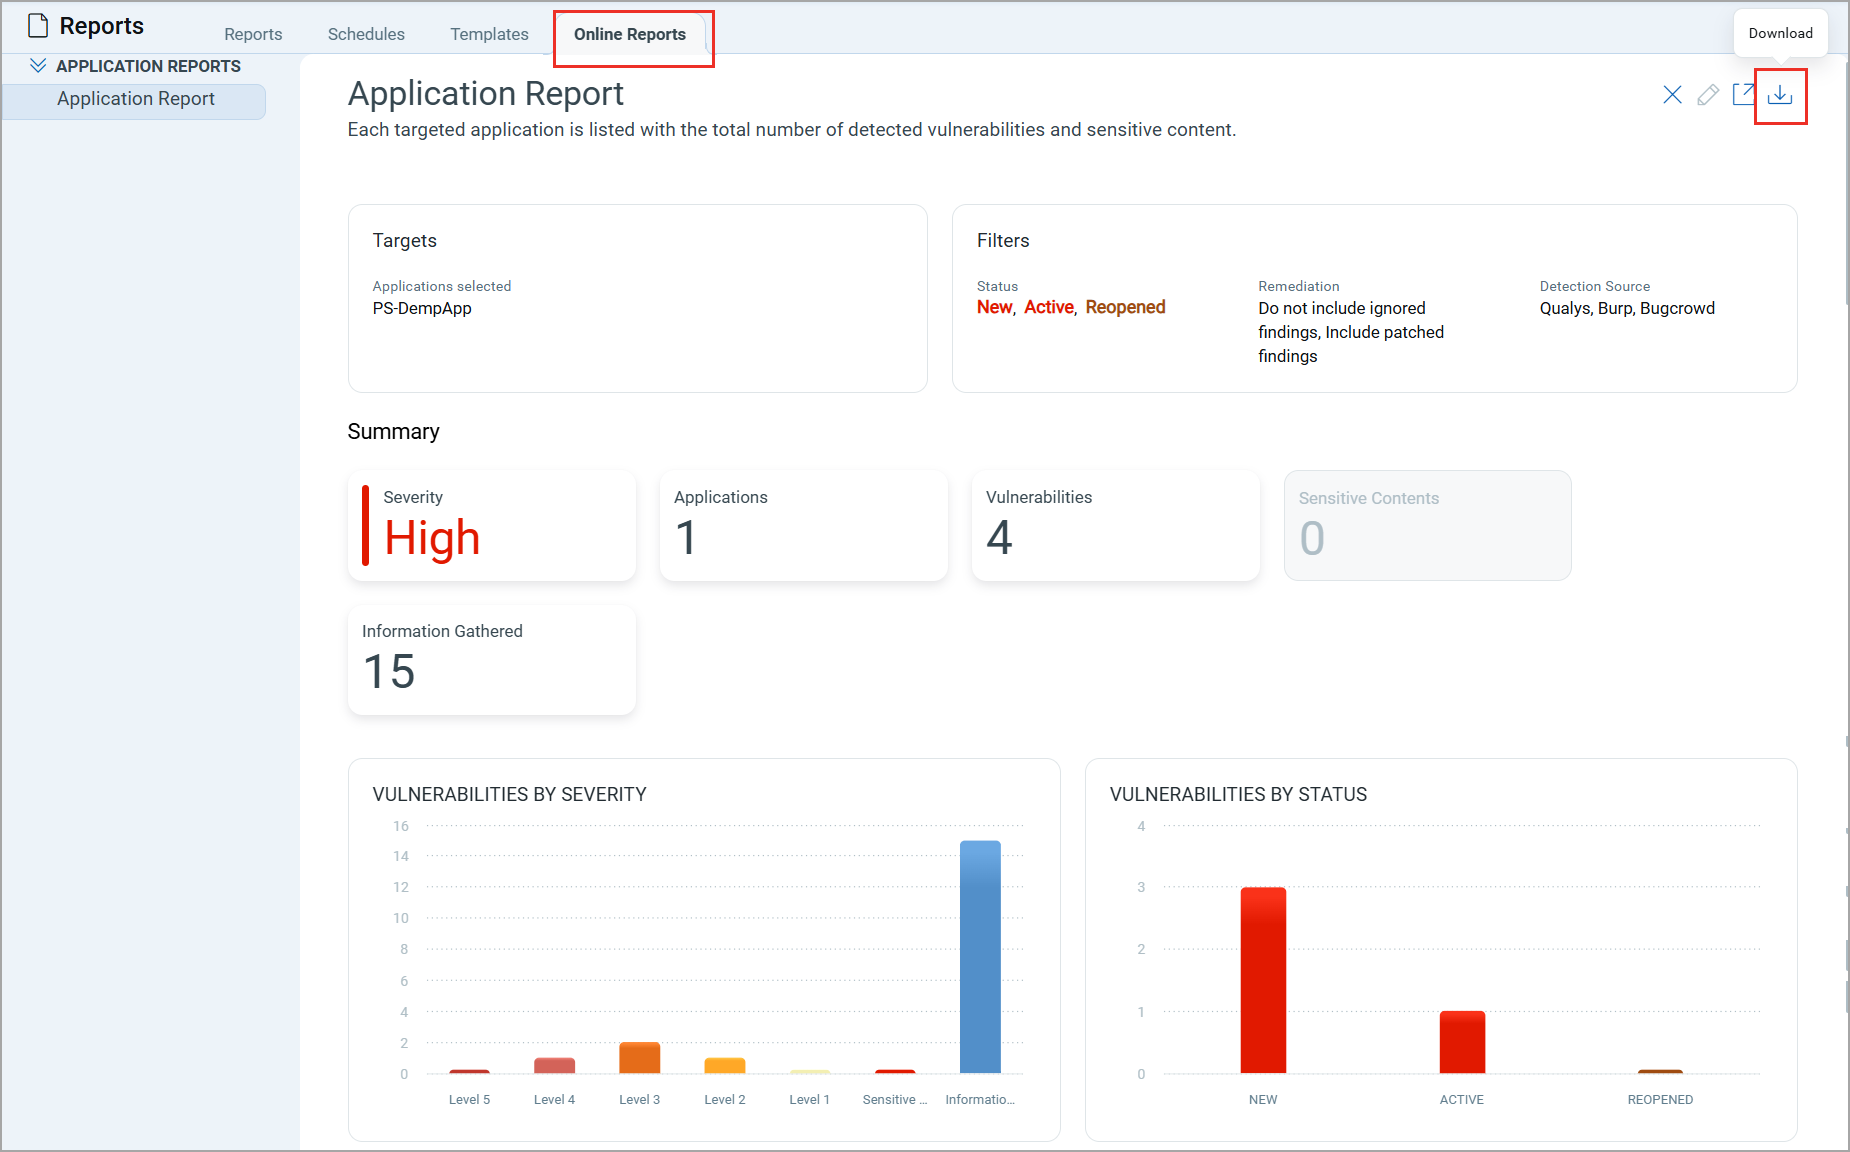The width and height of the screenshot is (1850, 1152).
Task: Click the Level 4 bar in severity chart
Action: click(x=555, y=1066)
